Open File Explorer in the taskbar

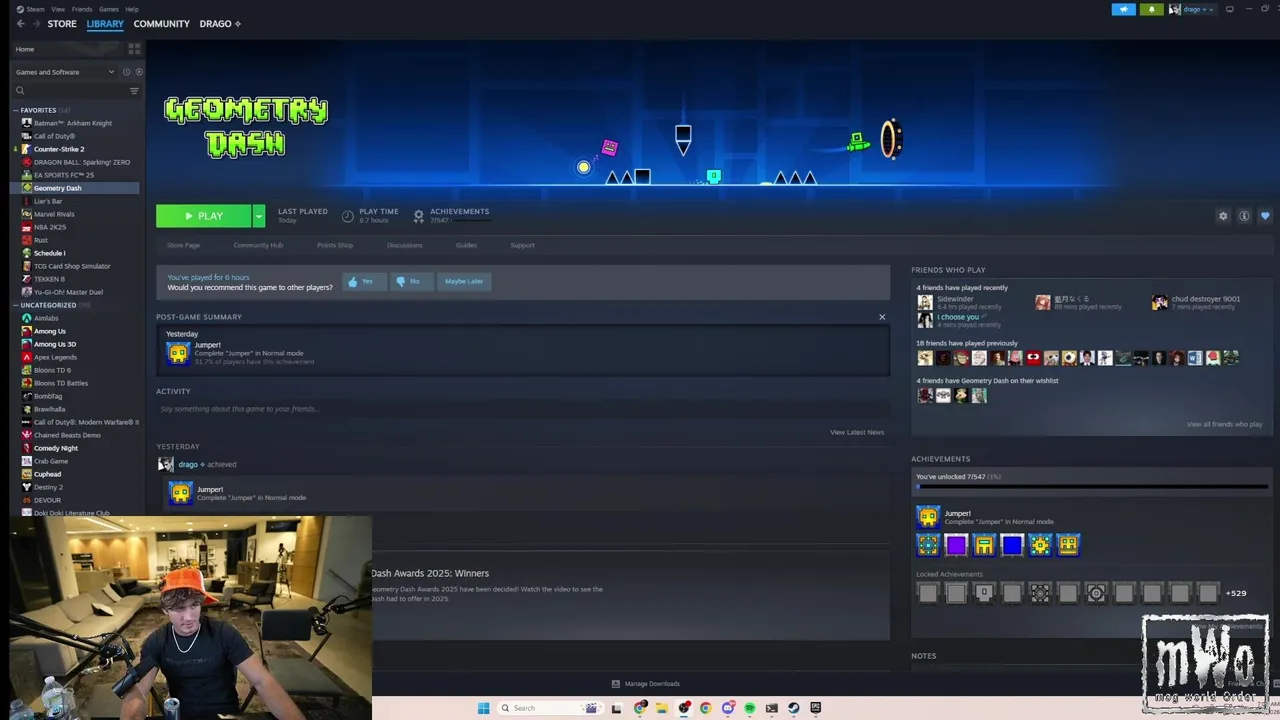[661, 708]
